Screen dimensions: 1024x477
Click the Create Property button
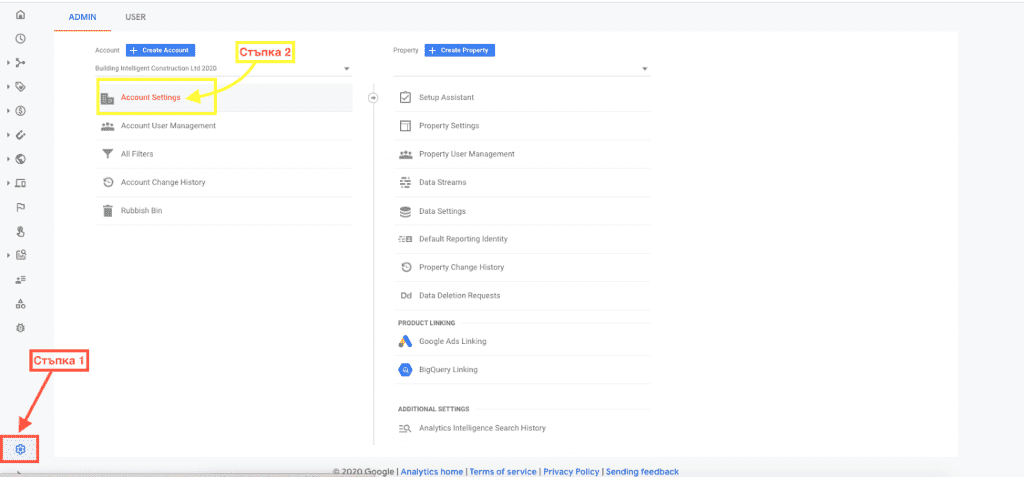460,50
